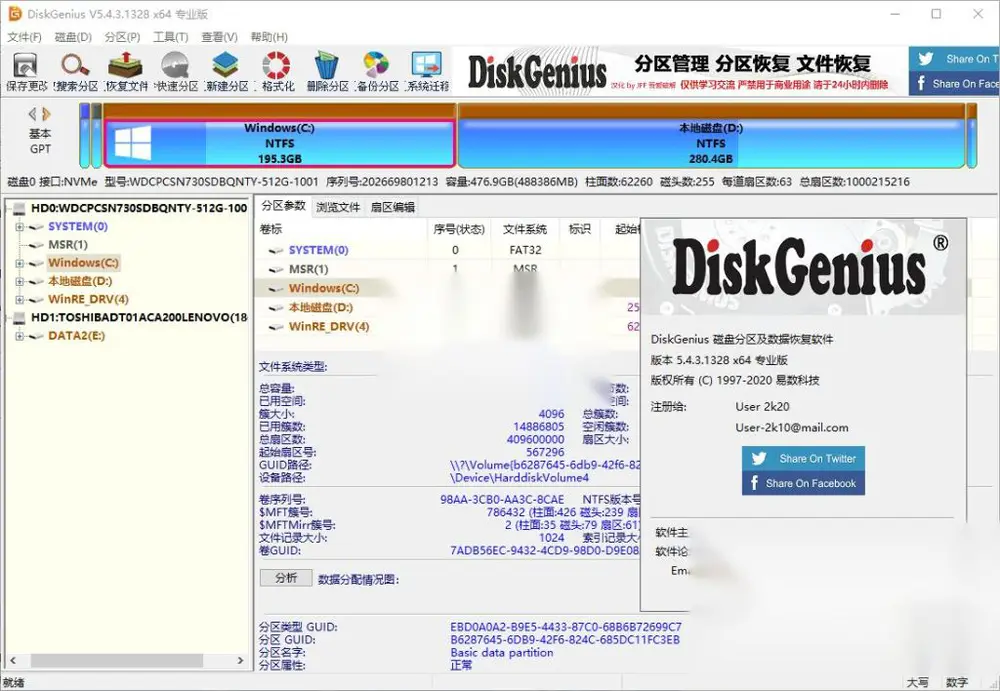The height and width of the screenshot is (691, 1000).
Task: Open the 查看(V) menu
Action: pos(219,37)
